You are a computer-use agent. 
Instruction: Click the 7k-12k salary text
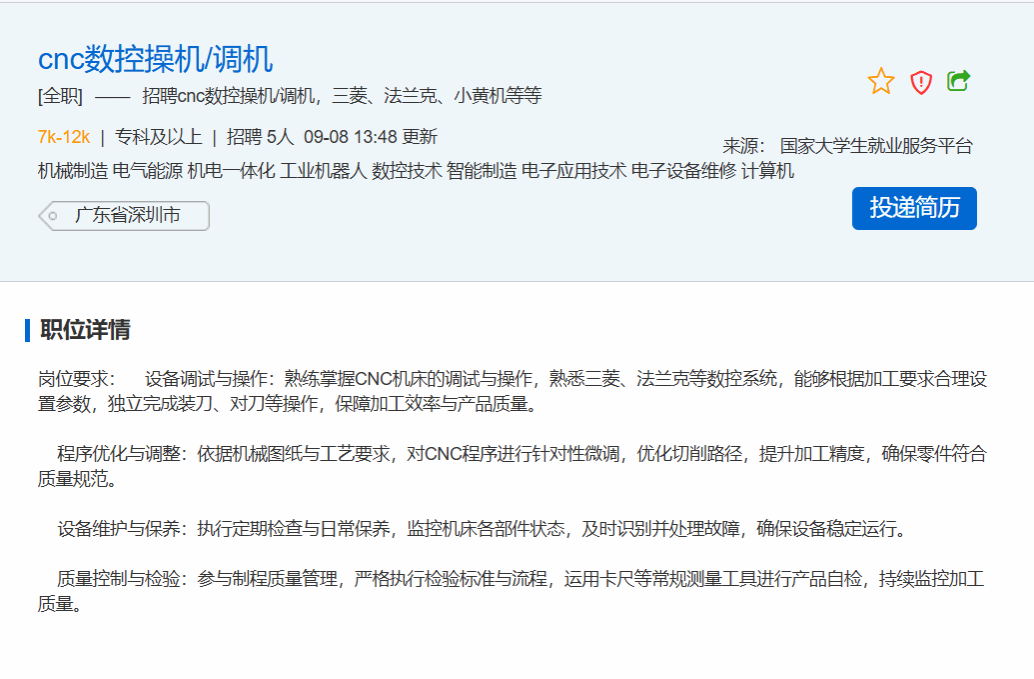64,137
